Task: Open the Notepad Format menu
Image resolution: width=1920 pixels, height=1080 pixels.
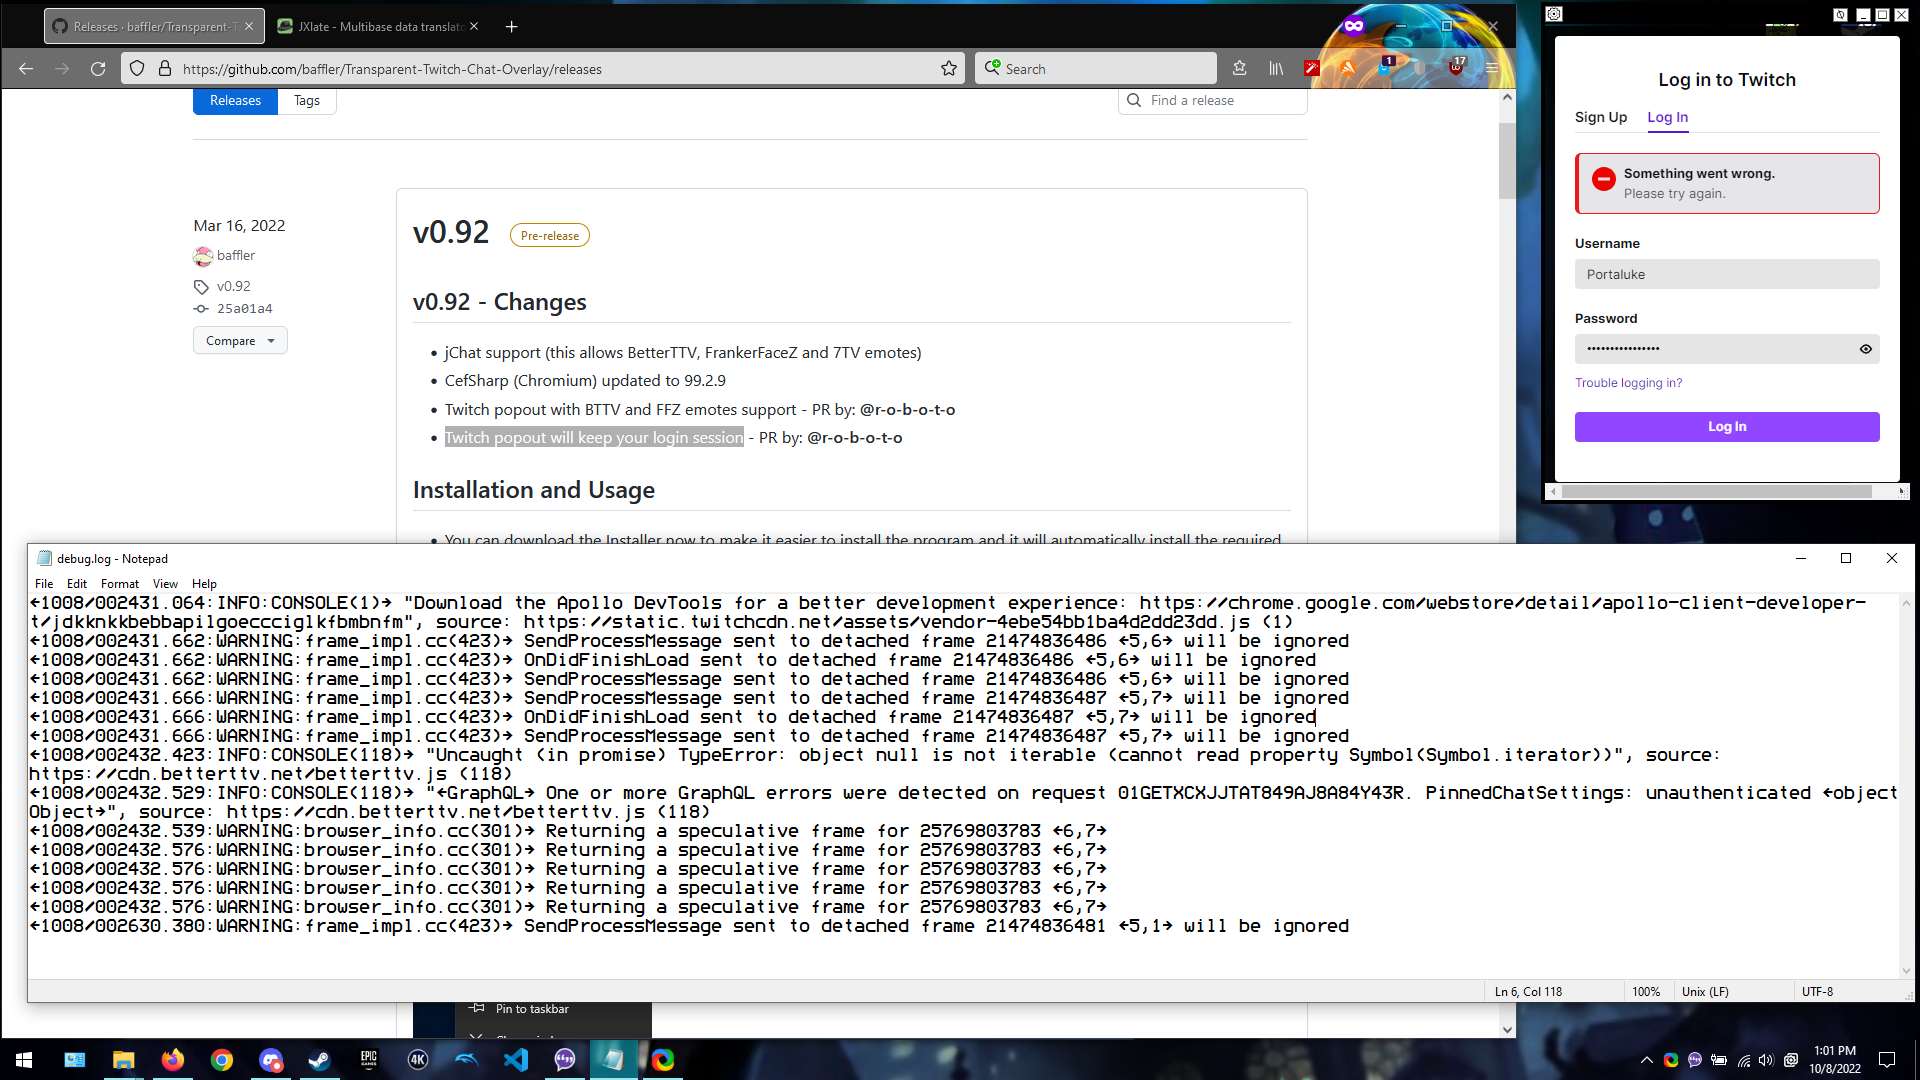Action: click(119, 584)
